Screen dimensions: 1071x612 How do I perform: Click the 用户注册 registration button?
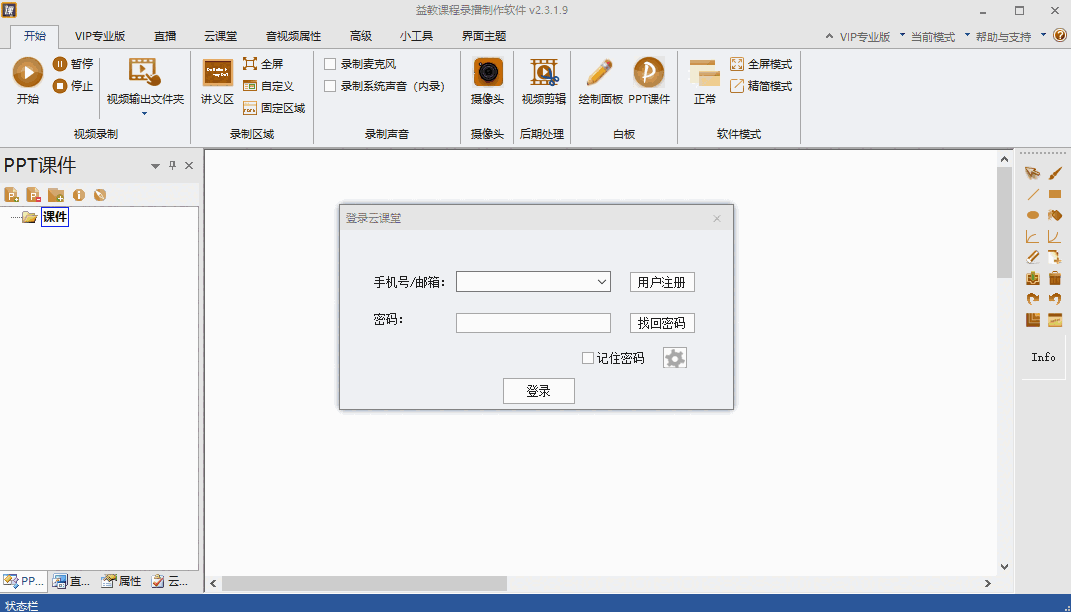(x=661, y=281)
